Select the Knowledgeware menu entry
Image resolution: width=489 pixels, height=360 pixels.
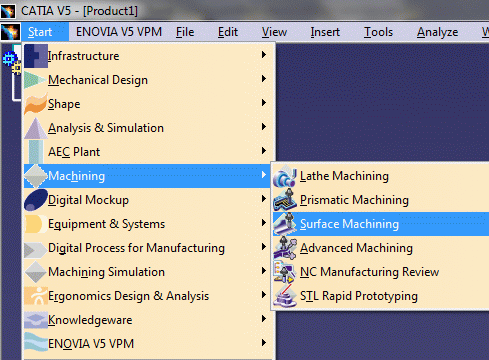point(149,320)
